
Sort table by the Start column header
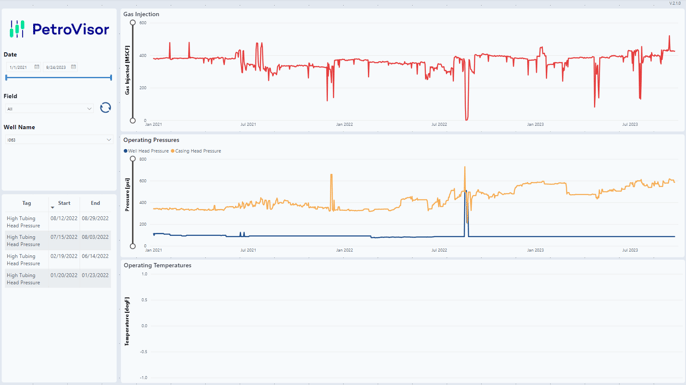pyautogui.click(x=64, y=203)
